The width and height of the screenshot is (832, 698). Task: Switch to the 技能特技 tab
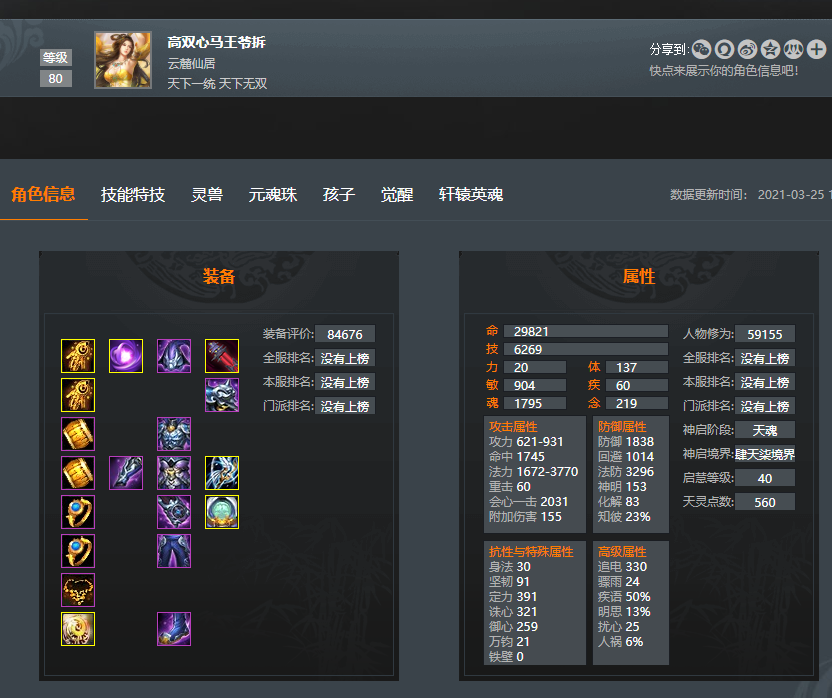[x=133, y=194]
